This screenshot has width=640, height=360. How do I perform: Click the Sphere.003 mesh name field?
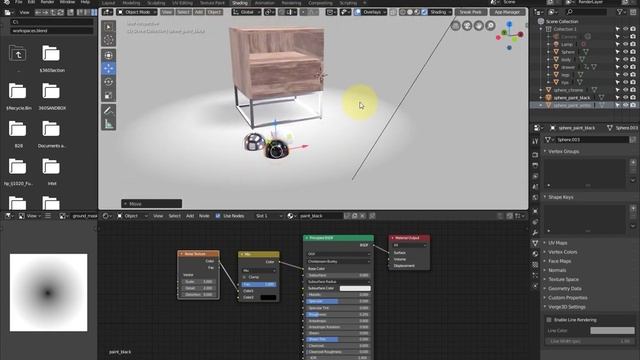click(591, 140)
